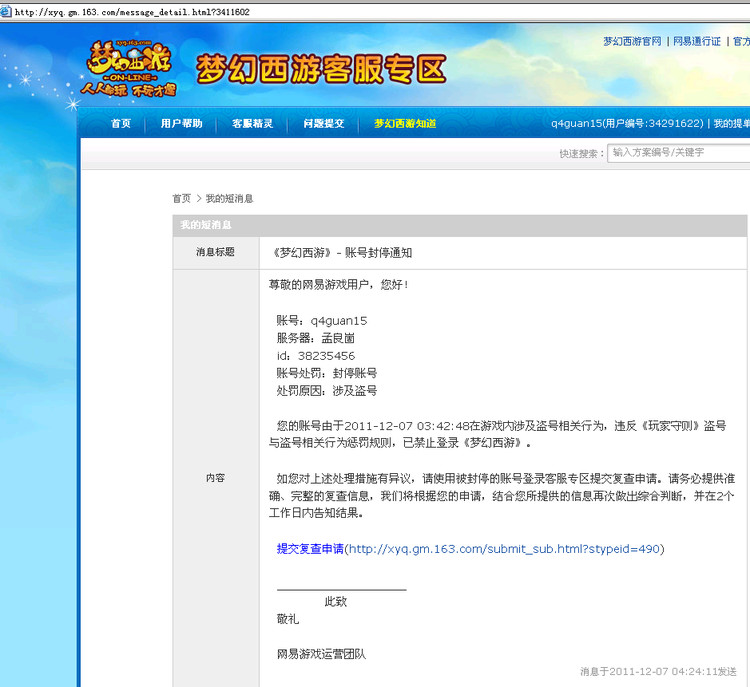This screenshot has width=750, height=687.
Task: Click the 官方 link at top right
Action: 740,42
